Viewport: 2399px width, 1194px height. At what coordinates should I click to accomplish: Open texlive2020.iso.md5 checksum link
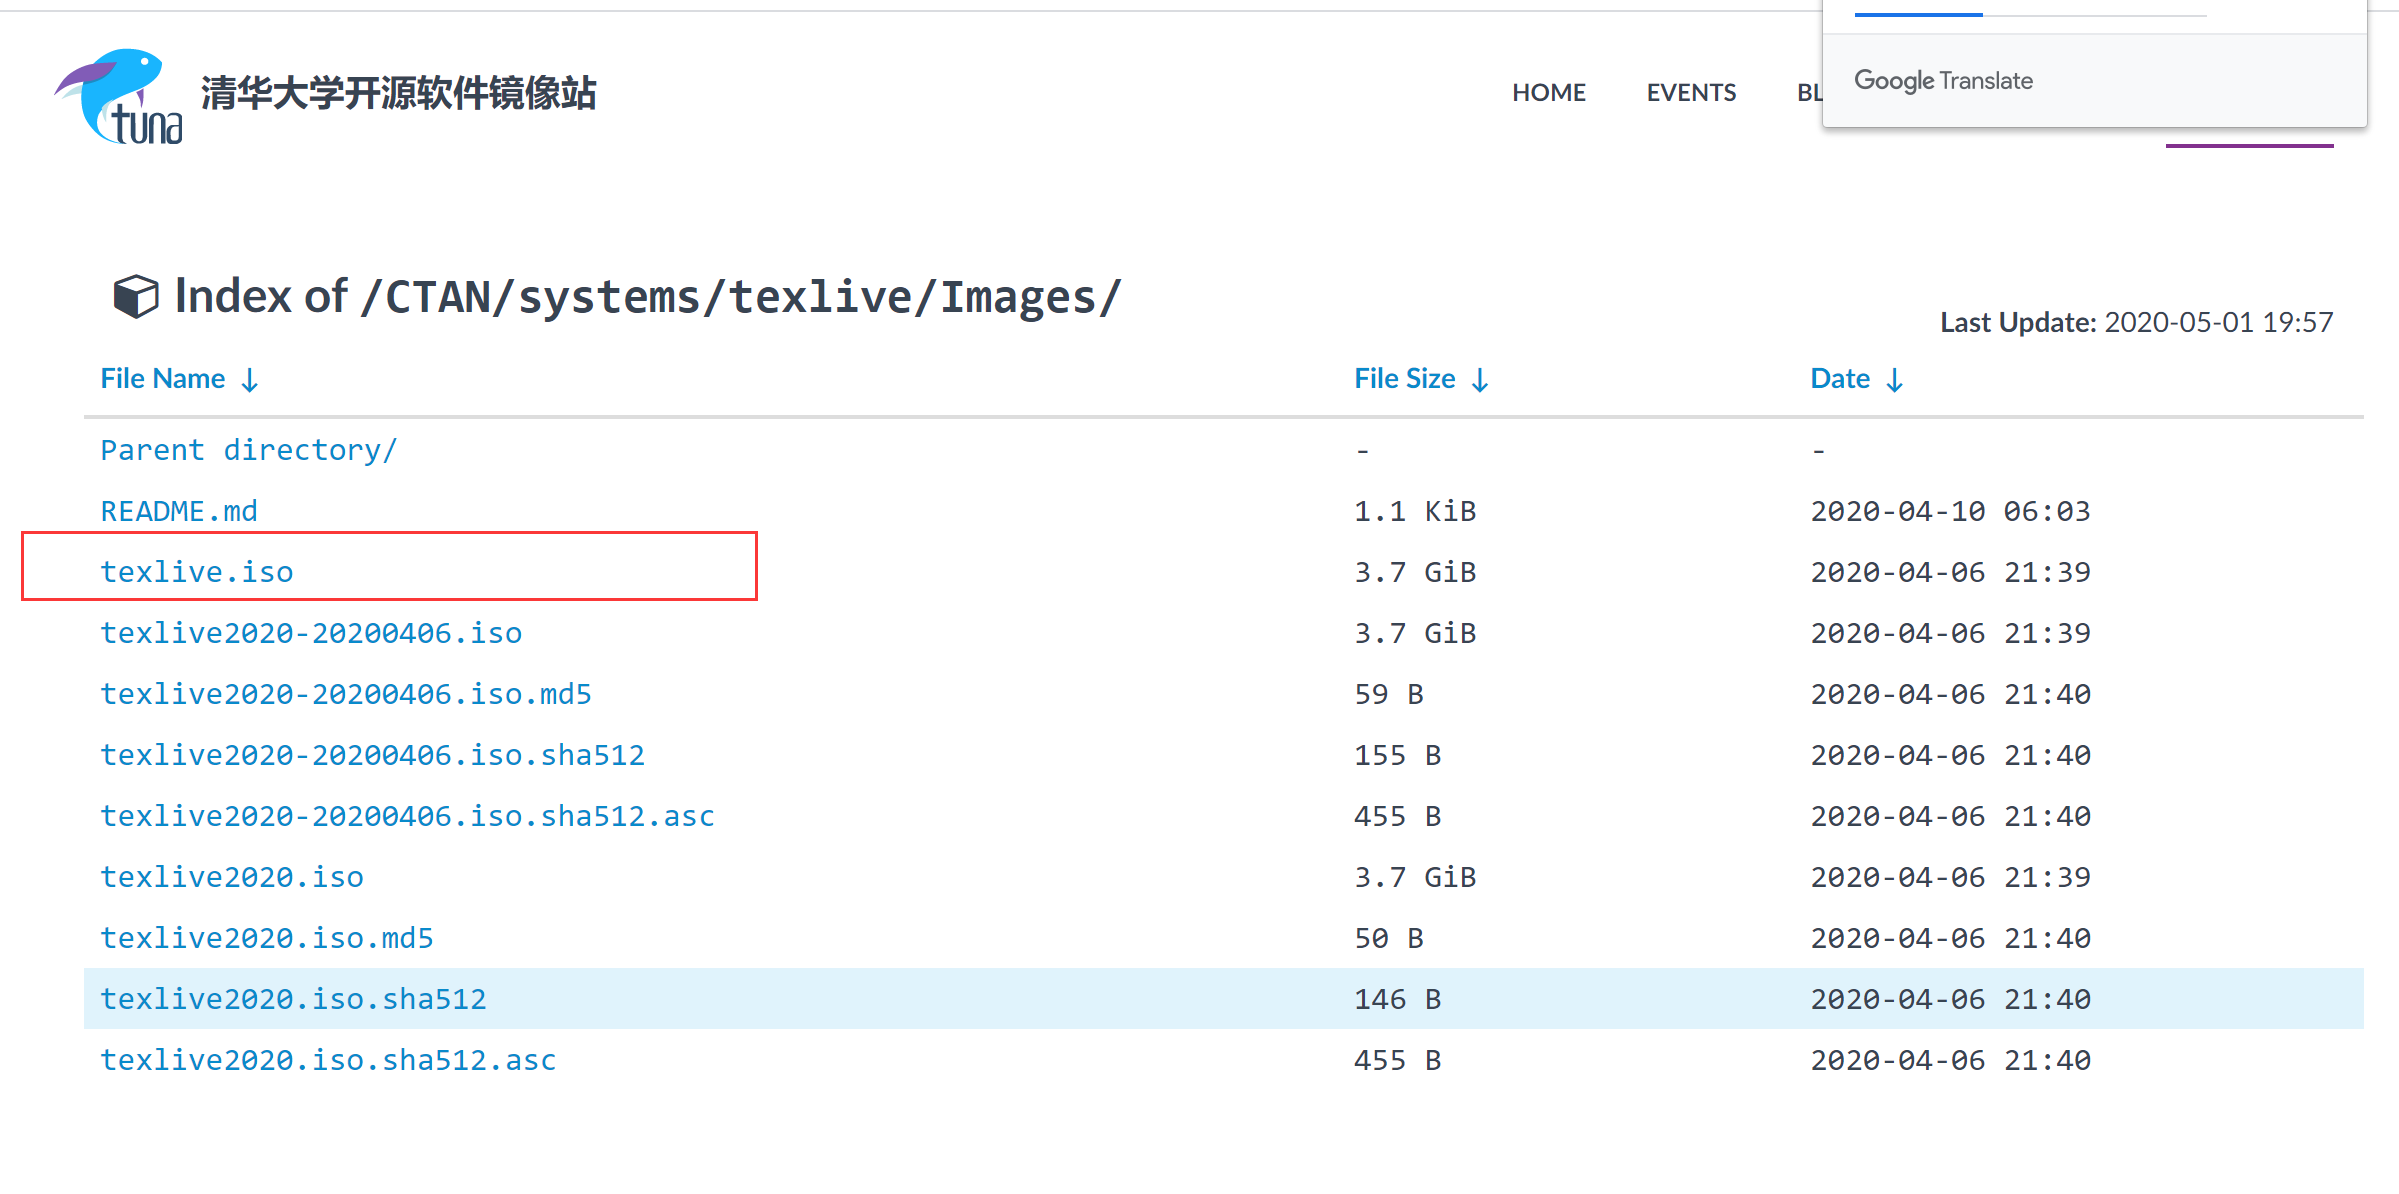click(267, 938)
